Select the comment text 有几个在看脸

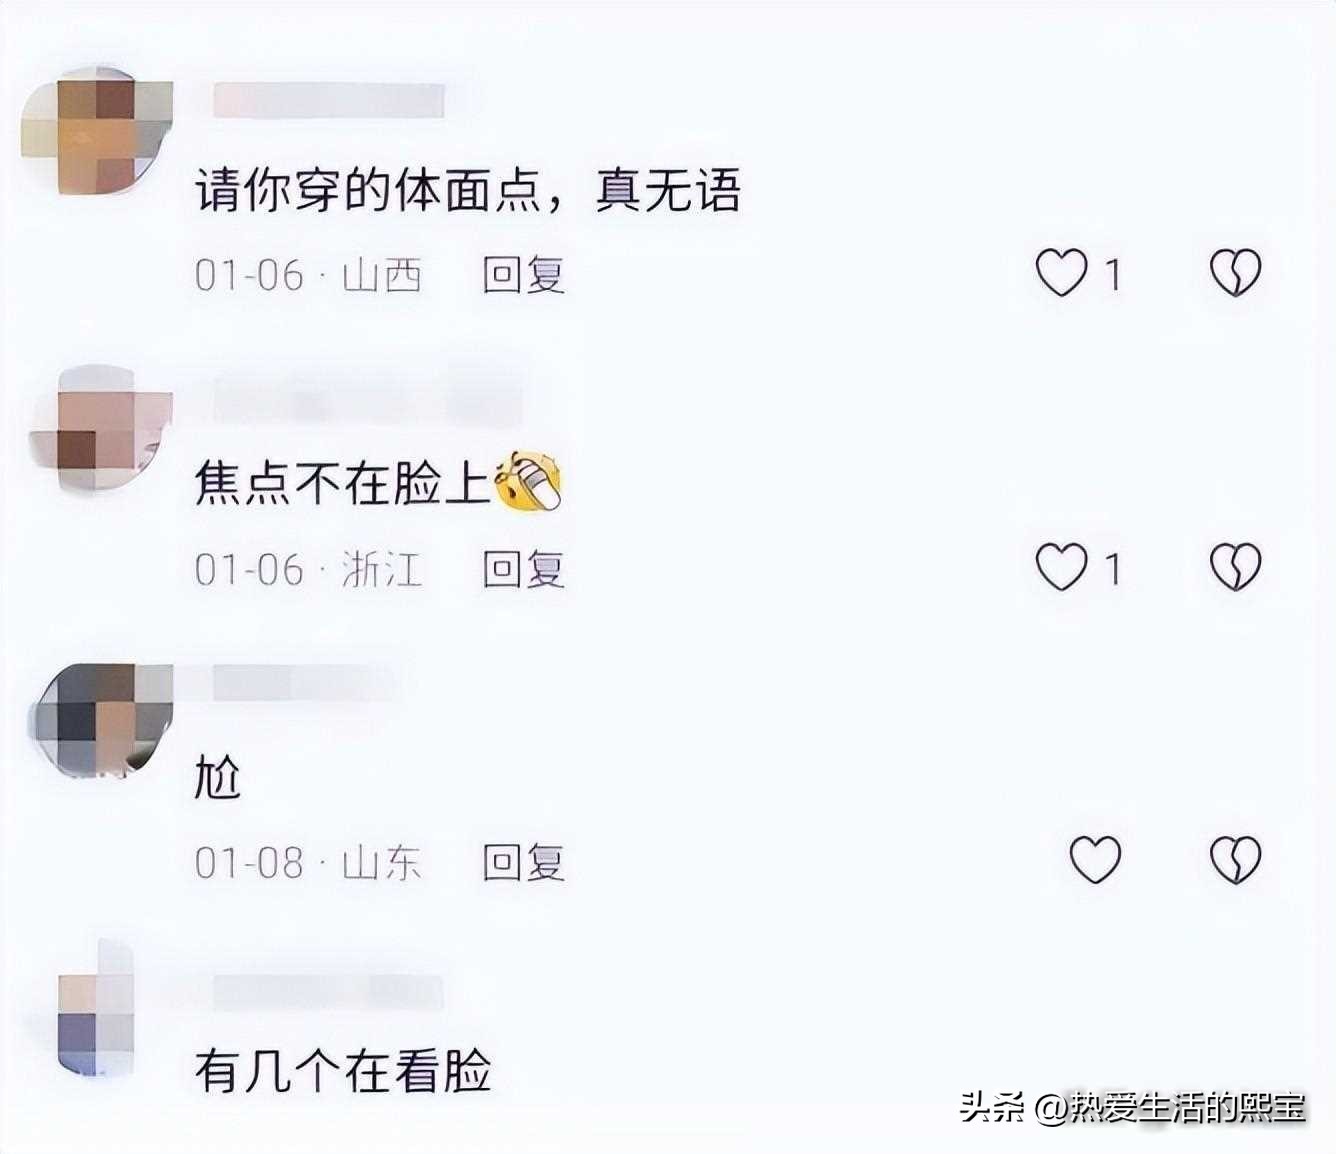pyautogui.click(x=343, y=1070)
